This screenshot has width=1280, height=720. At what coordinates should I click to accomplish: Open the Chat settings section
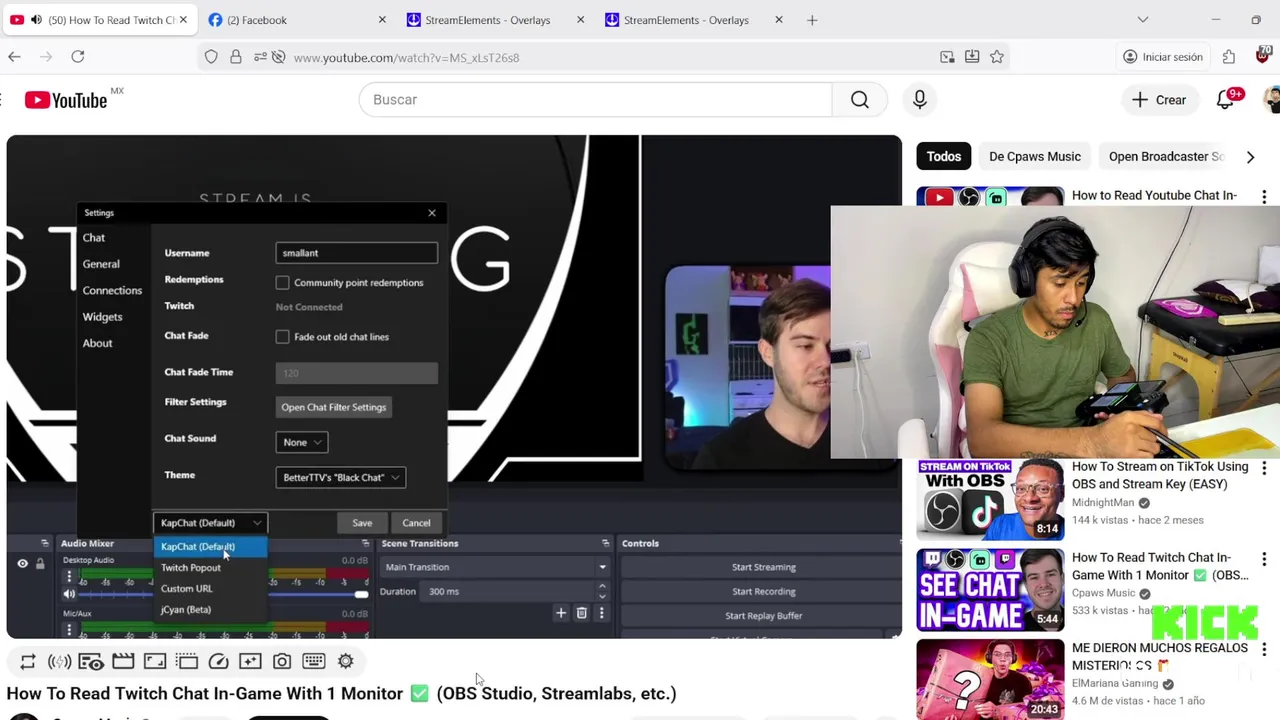[94, 238]
